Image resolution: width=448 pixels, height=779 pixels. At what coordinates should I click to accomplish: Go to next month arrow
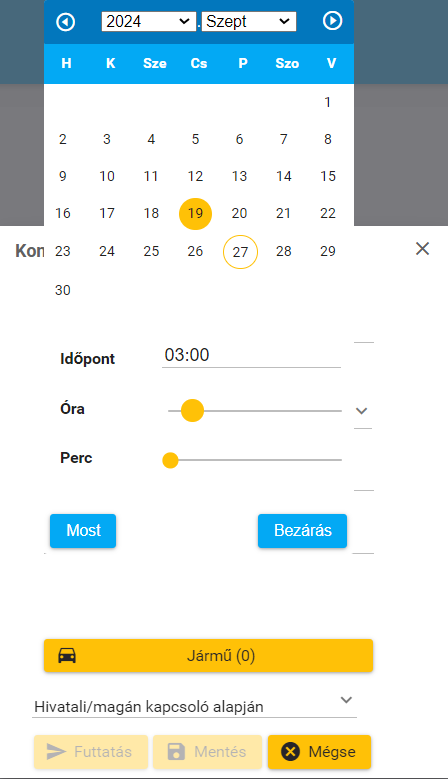tap(332, 21)
